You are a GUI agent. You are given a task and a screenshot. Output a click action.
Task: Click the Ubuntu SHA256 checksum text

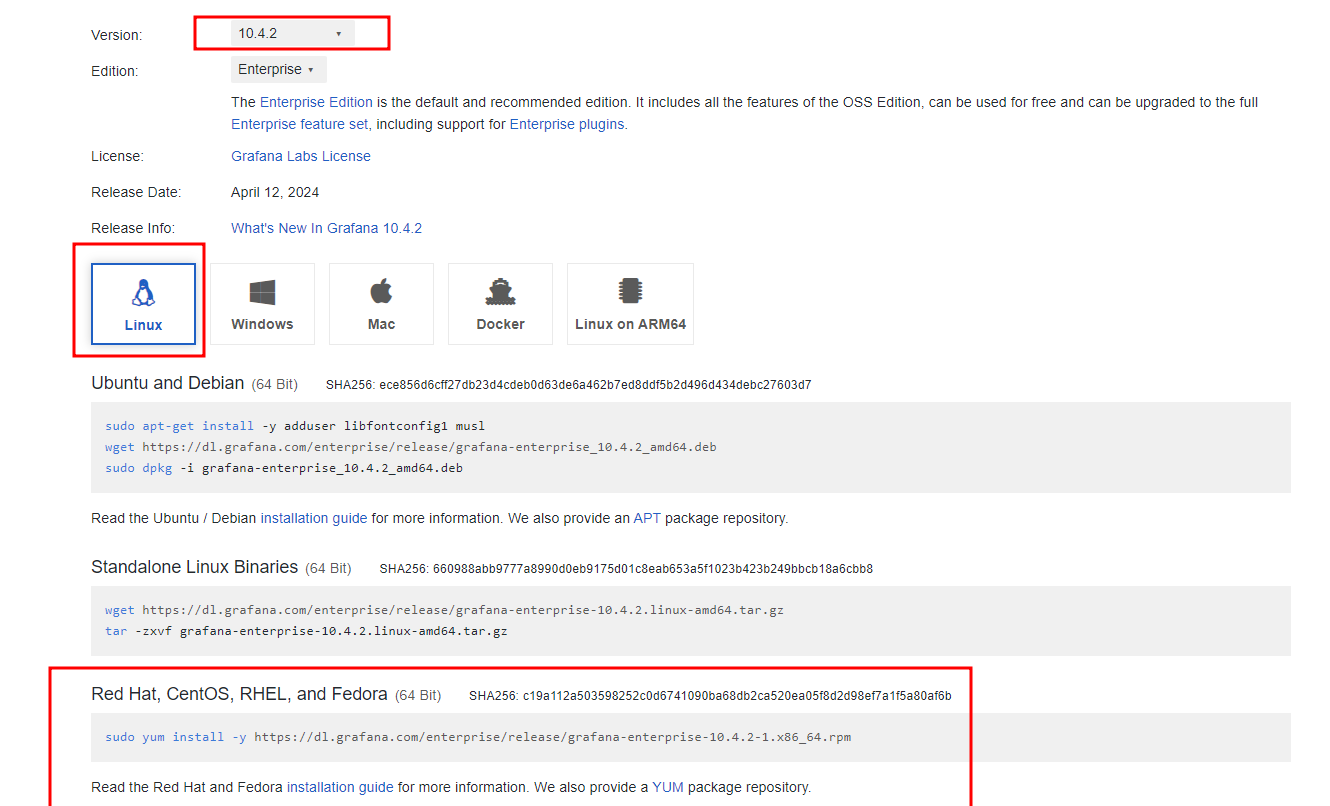pos(568,385)
